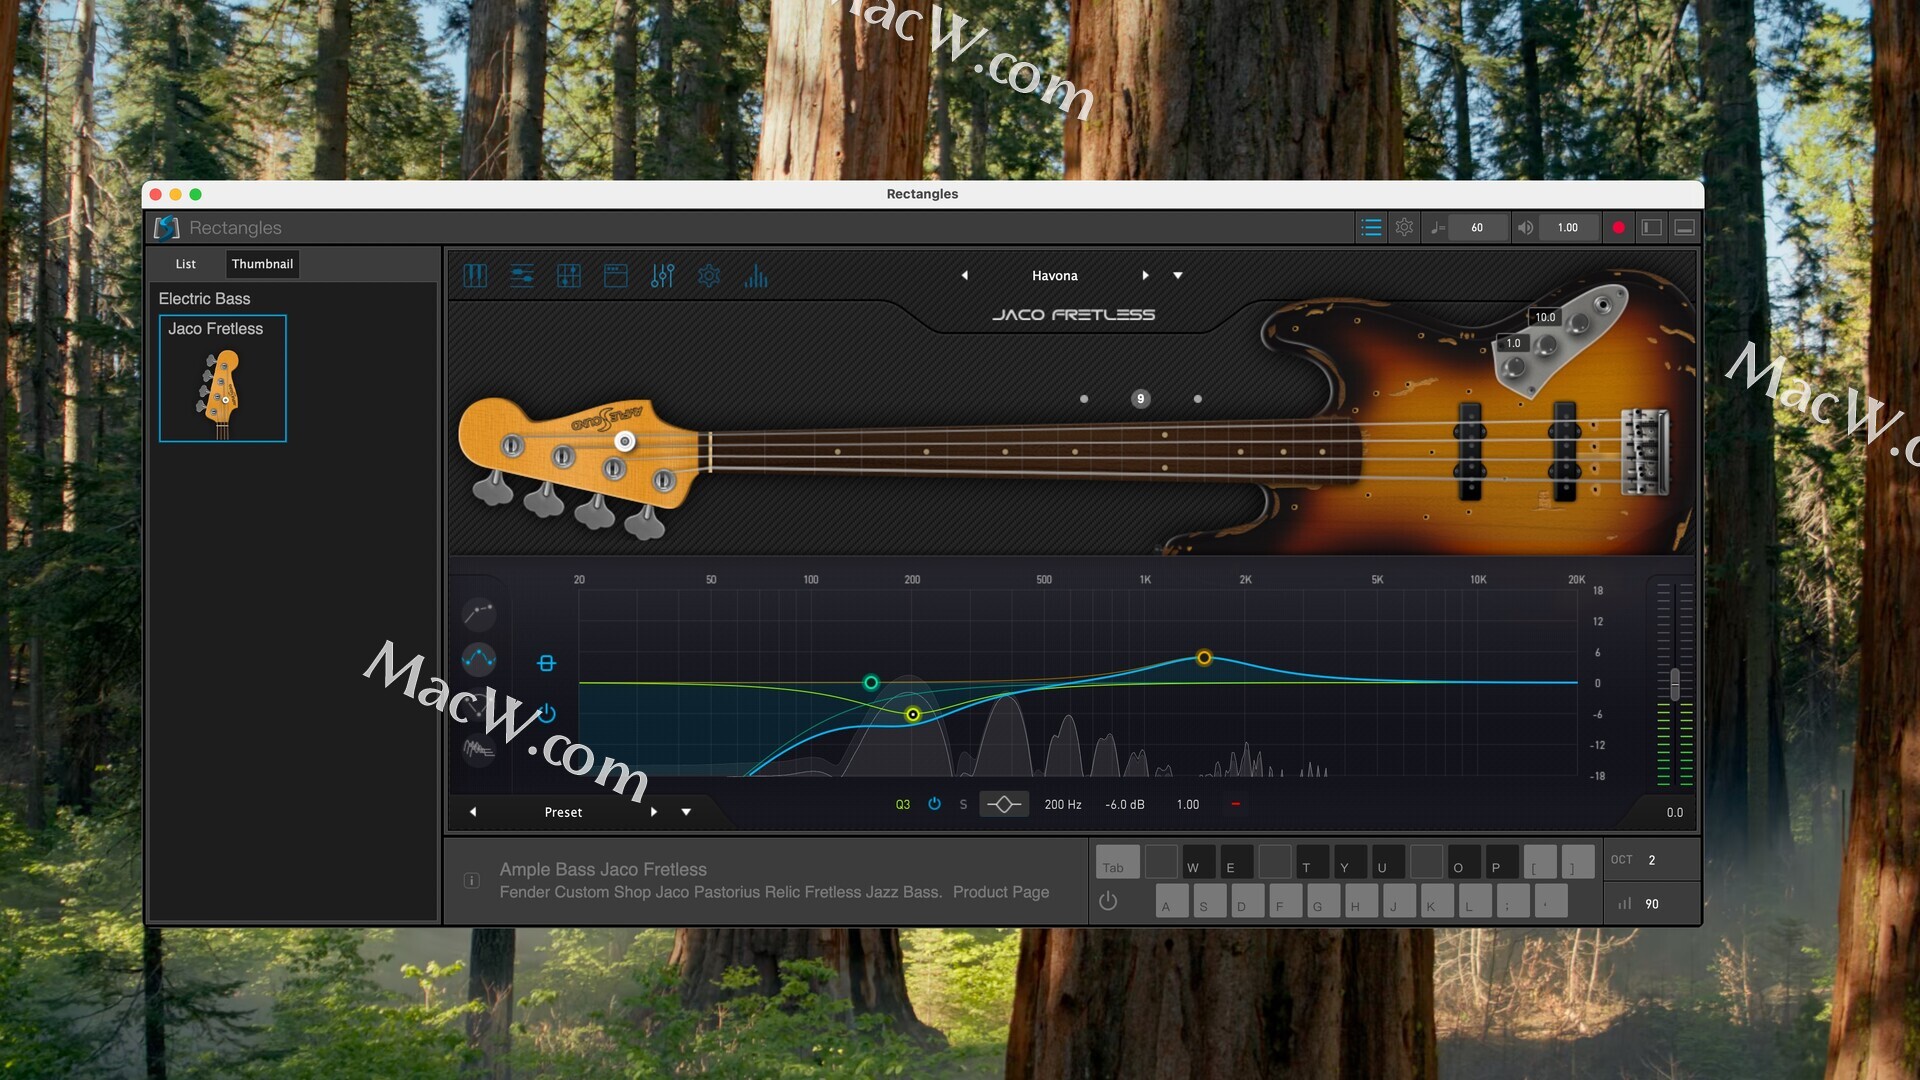Click the highlighted tuning peg on headstock
The height and width of the screenshot is (1080, 1920).
[625, 441]
